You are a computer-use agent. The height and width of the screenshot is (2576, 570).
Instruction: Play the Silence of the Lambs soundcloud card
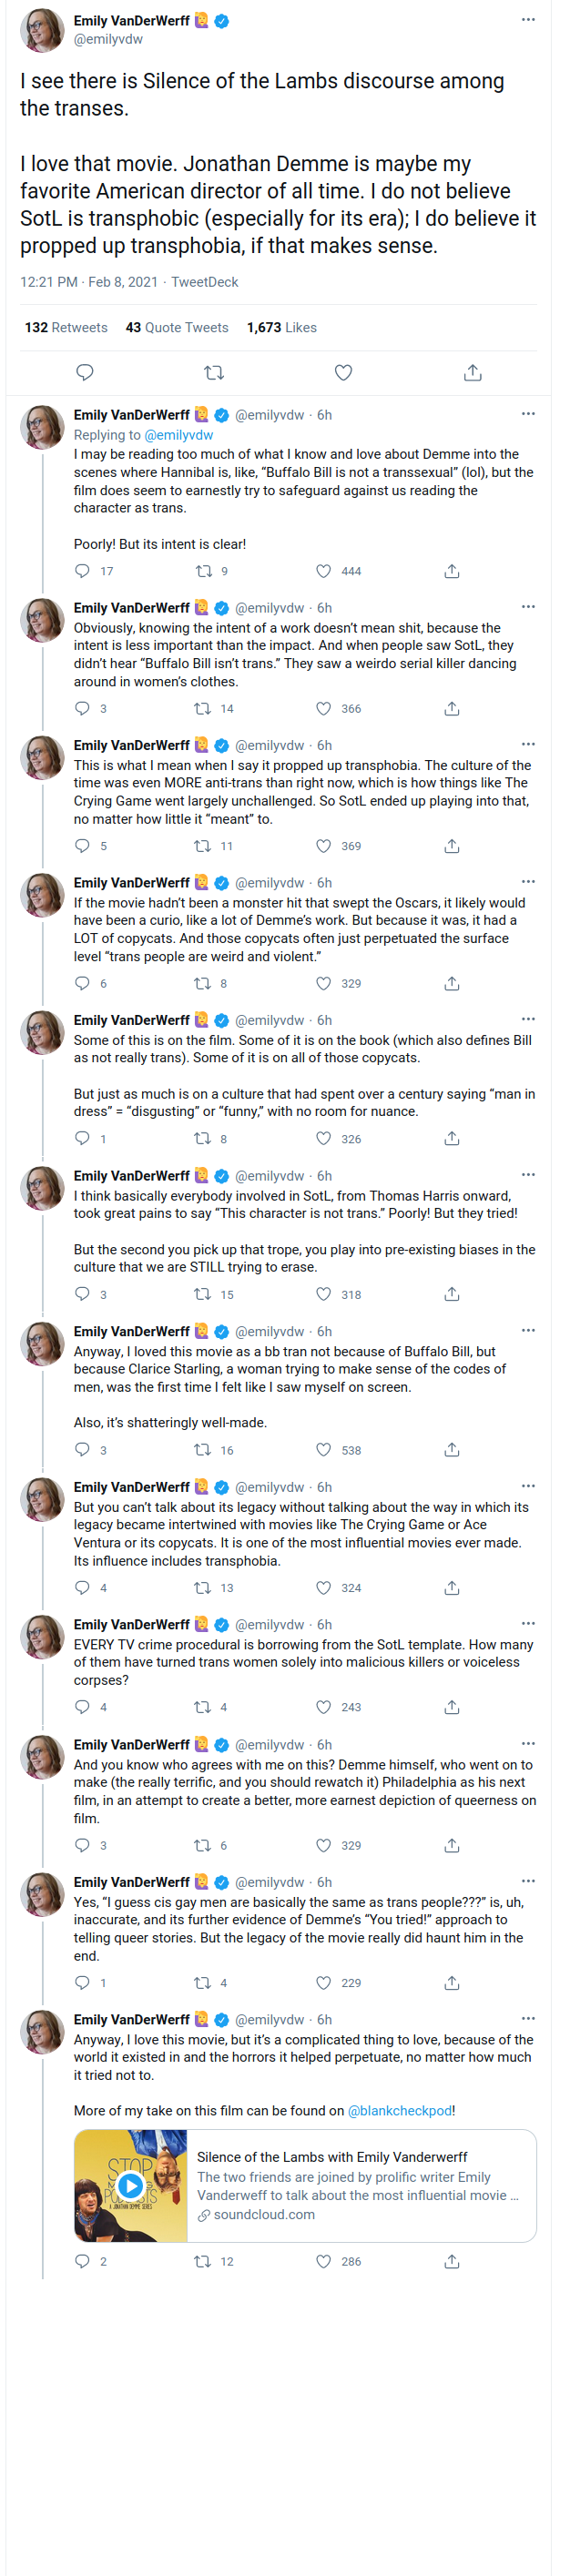click(x=130, y=2185)
